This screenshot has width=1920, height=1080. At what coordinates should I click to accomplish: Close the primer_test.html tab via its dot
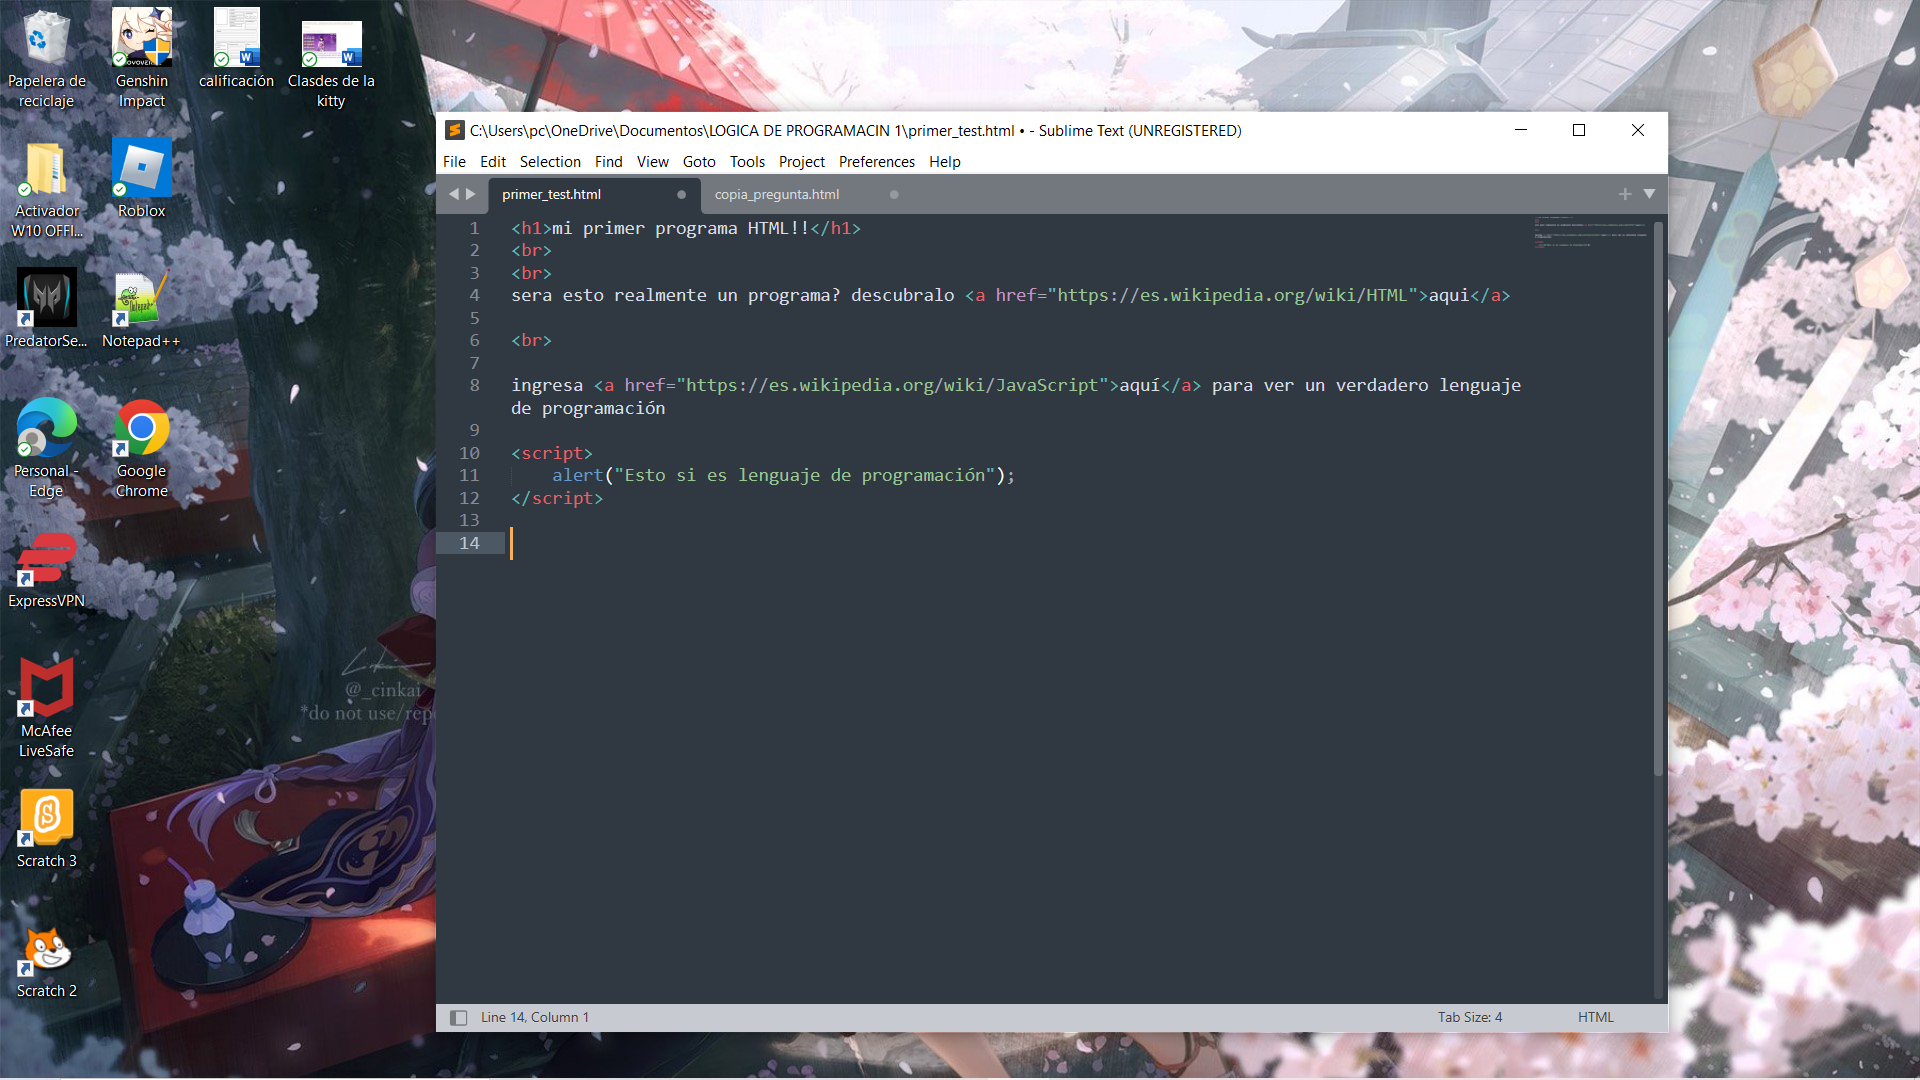[682, 195]
